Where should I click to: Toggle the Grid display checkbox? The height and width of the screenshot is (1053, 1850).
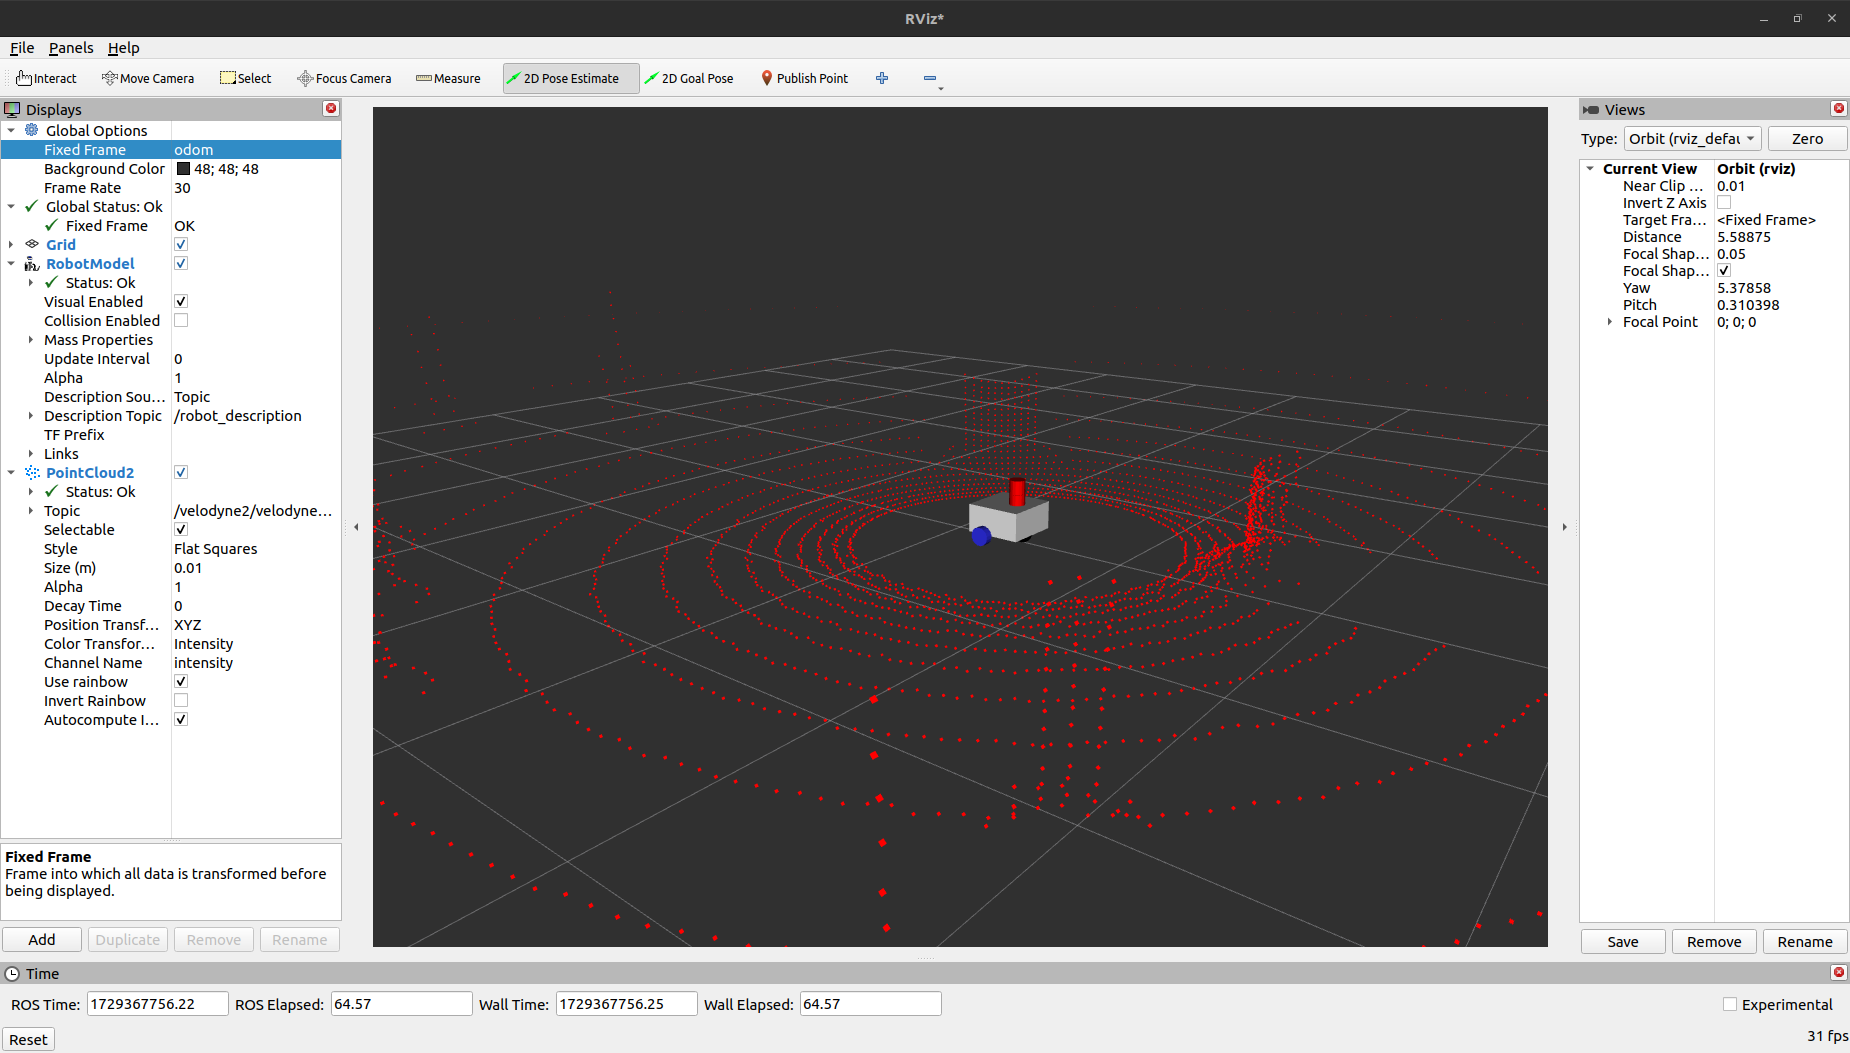(181, 244)
